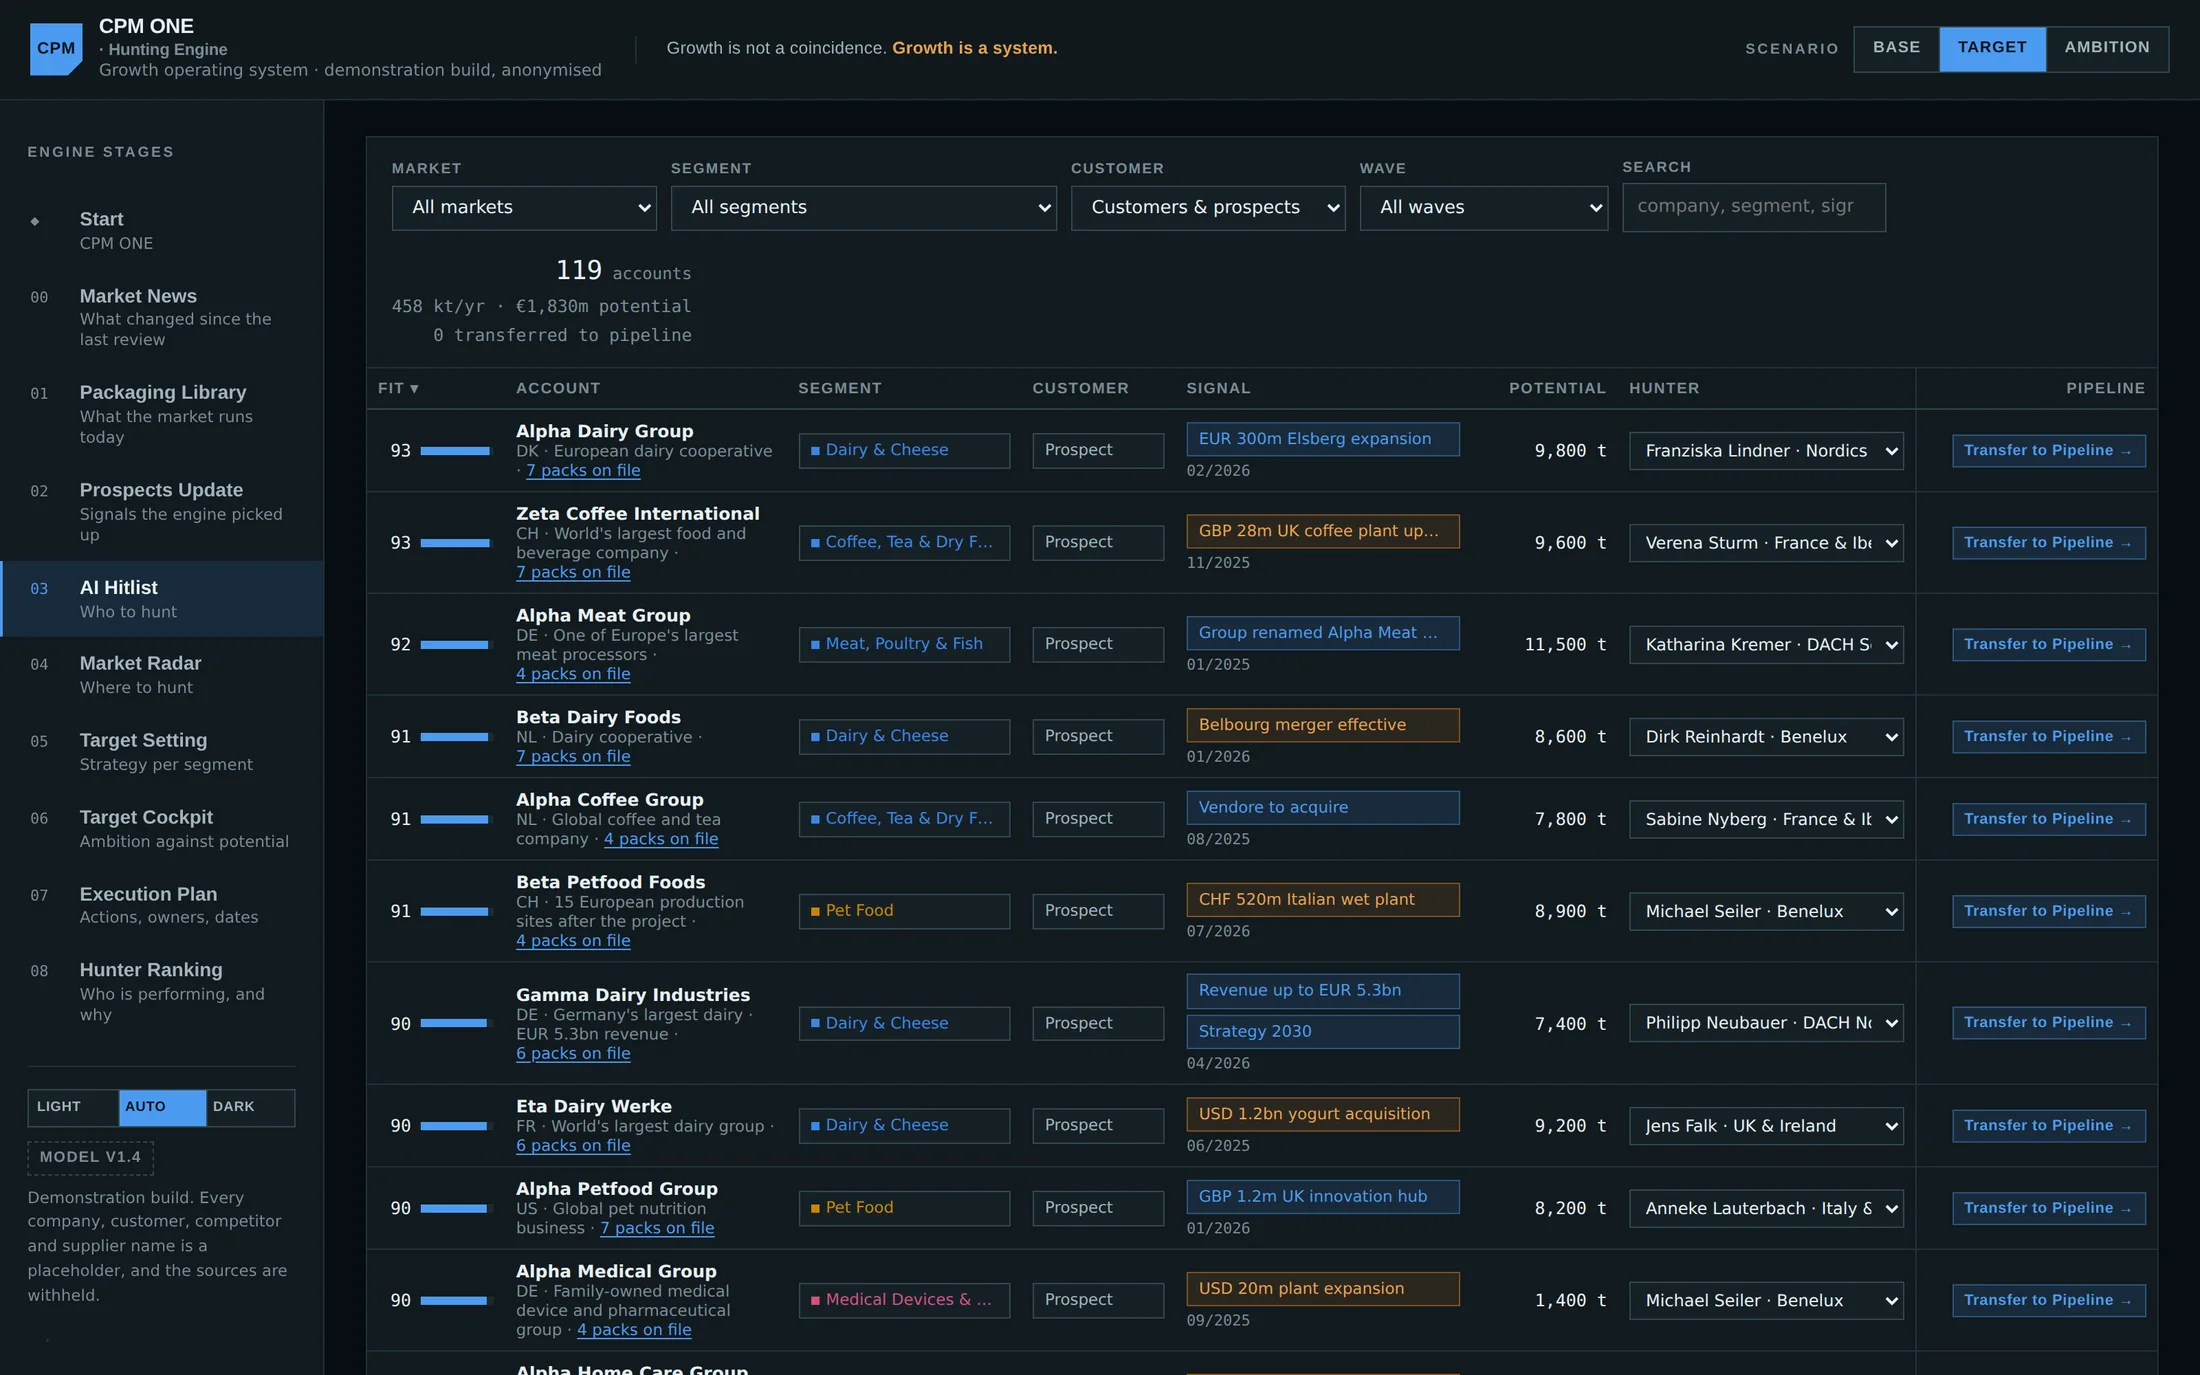Open Target Cockpit stage
The width and height of the screenshot is (2200, 1375).
tap(162, 829)
